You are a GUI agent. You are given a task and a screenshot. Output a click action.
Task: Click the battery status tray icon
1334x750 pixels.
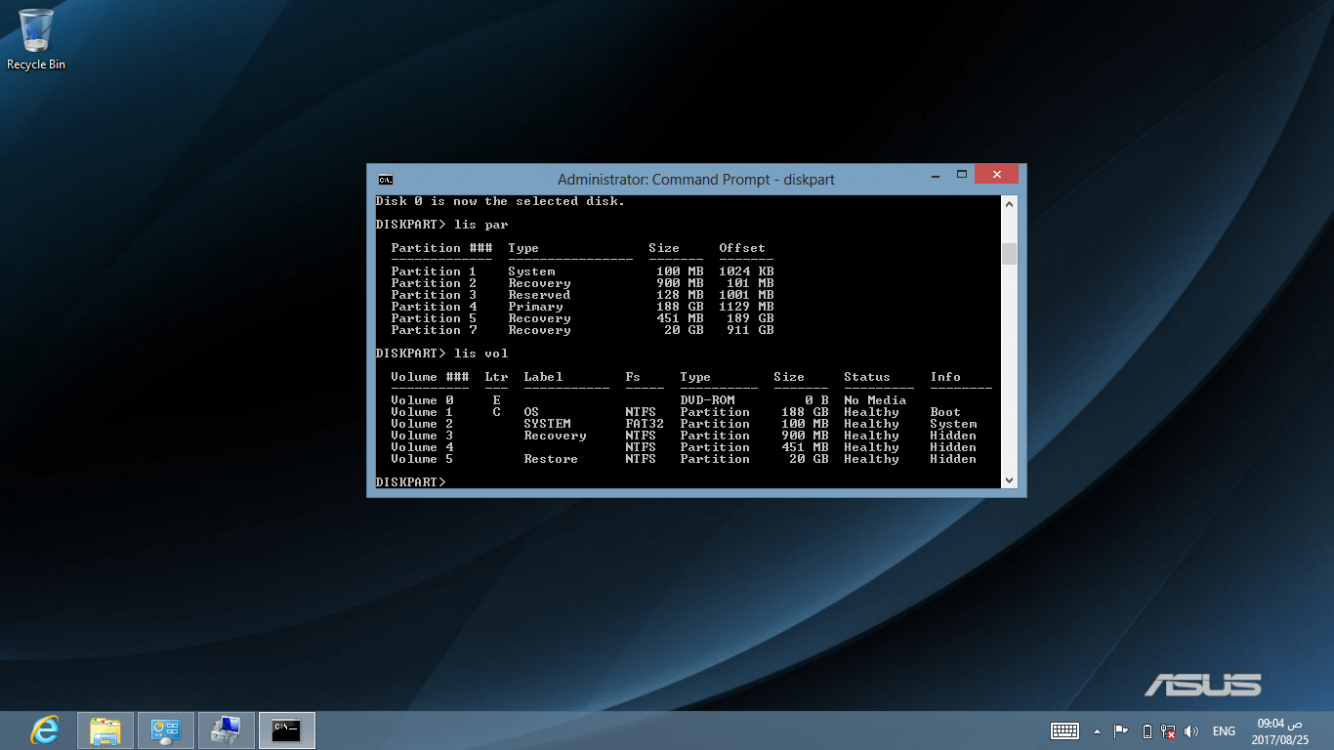click(x=1147, y=731)
